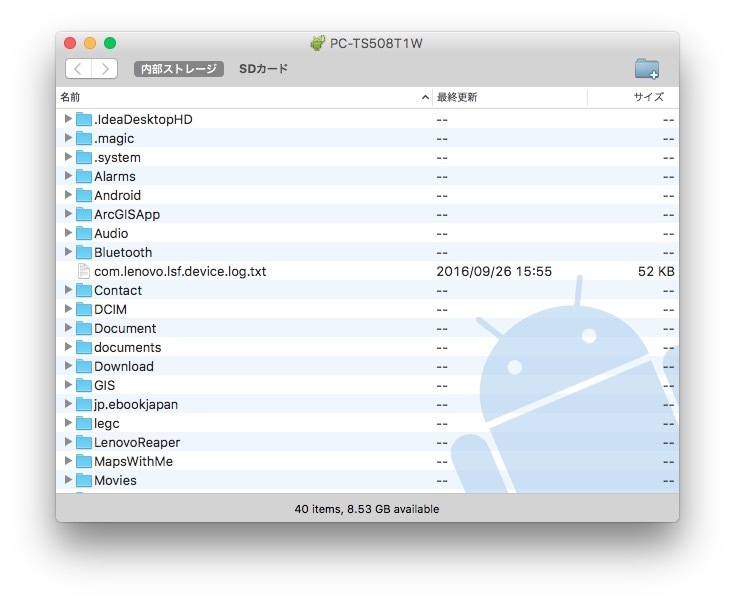Image resolution: width=735 pixels, height=602 pixels.
Task: Go back with the left arrow button
Action: point(78,69)
